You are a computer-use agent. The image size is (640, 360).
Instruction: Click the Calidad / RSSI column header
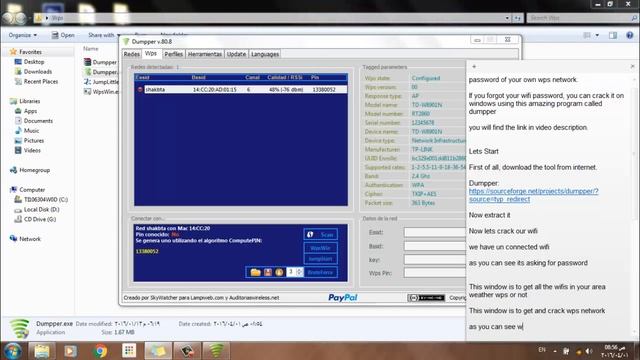[x=284, y=77]
